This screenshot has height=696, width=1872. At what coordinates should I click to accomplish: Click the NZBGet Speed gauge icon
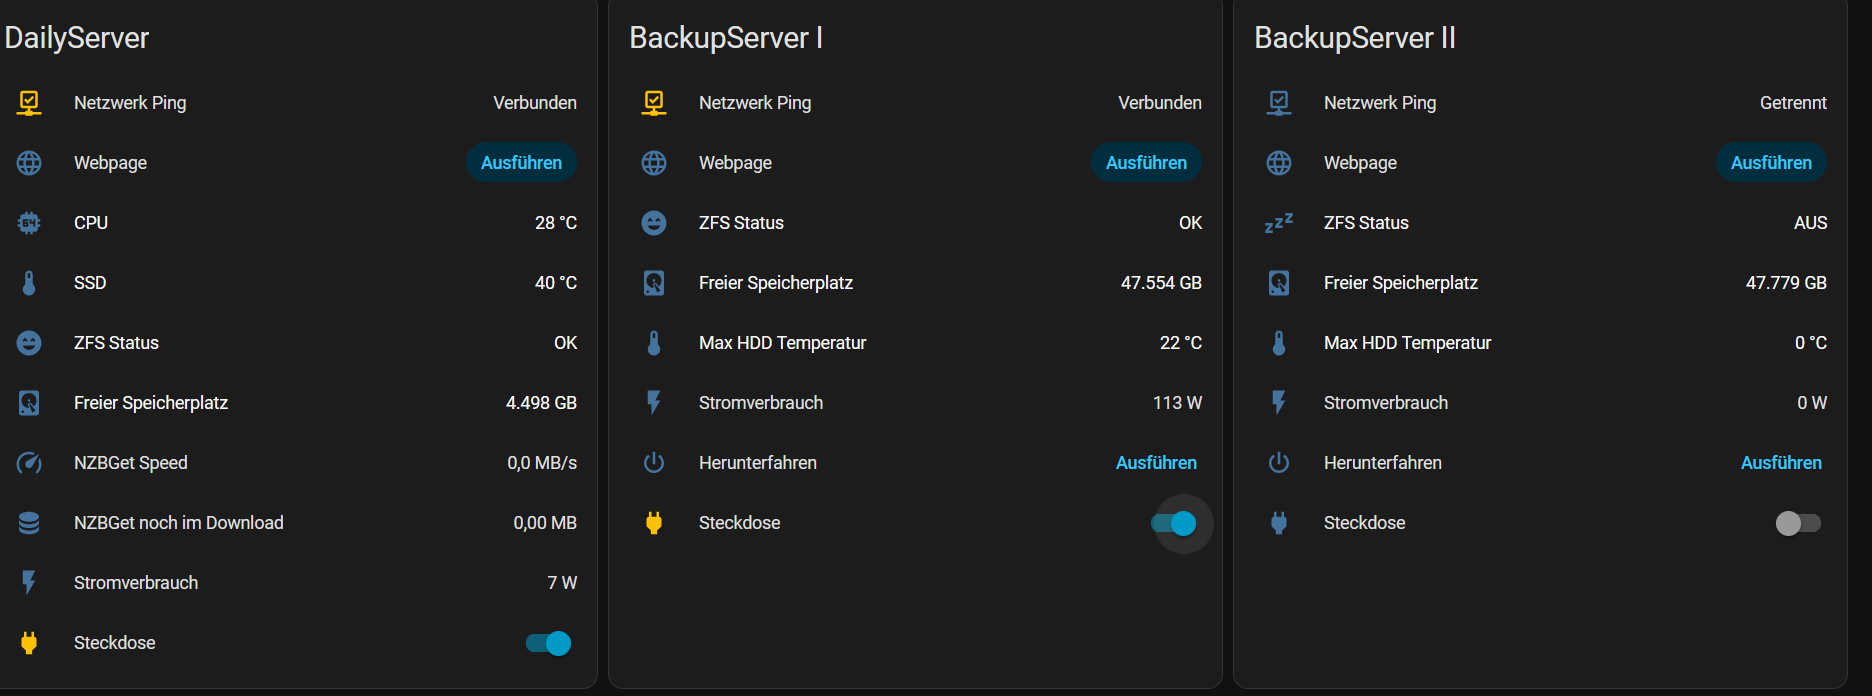pyautogui.click(x=29, y=463)
